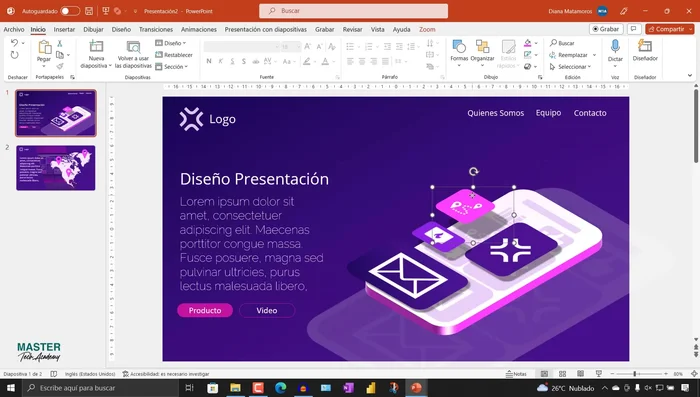Viewport: 700px width, 397px height.
Task: Open File Explorer from taskbar
Action: tap(235, 388)
